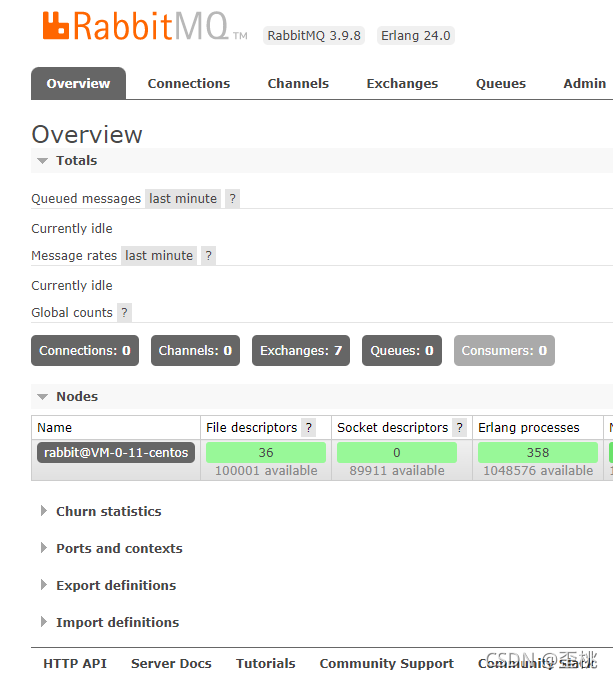Click the Queues: 0 count button

coord(402,351)
